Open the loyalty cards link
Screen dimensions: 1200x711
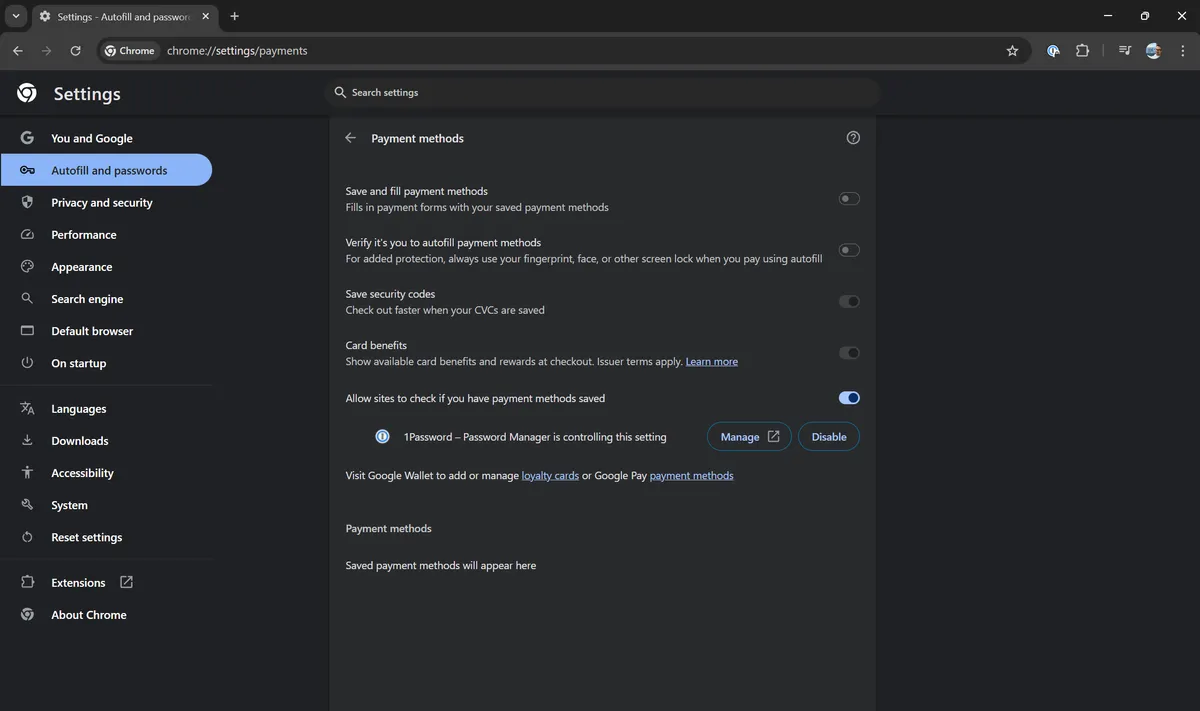point(550,476)
